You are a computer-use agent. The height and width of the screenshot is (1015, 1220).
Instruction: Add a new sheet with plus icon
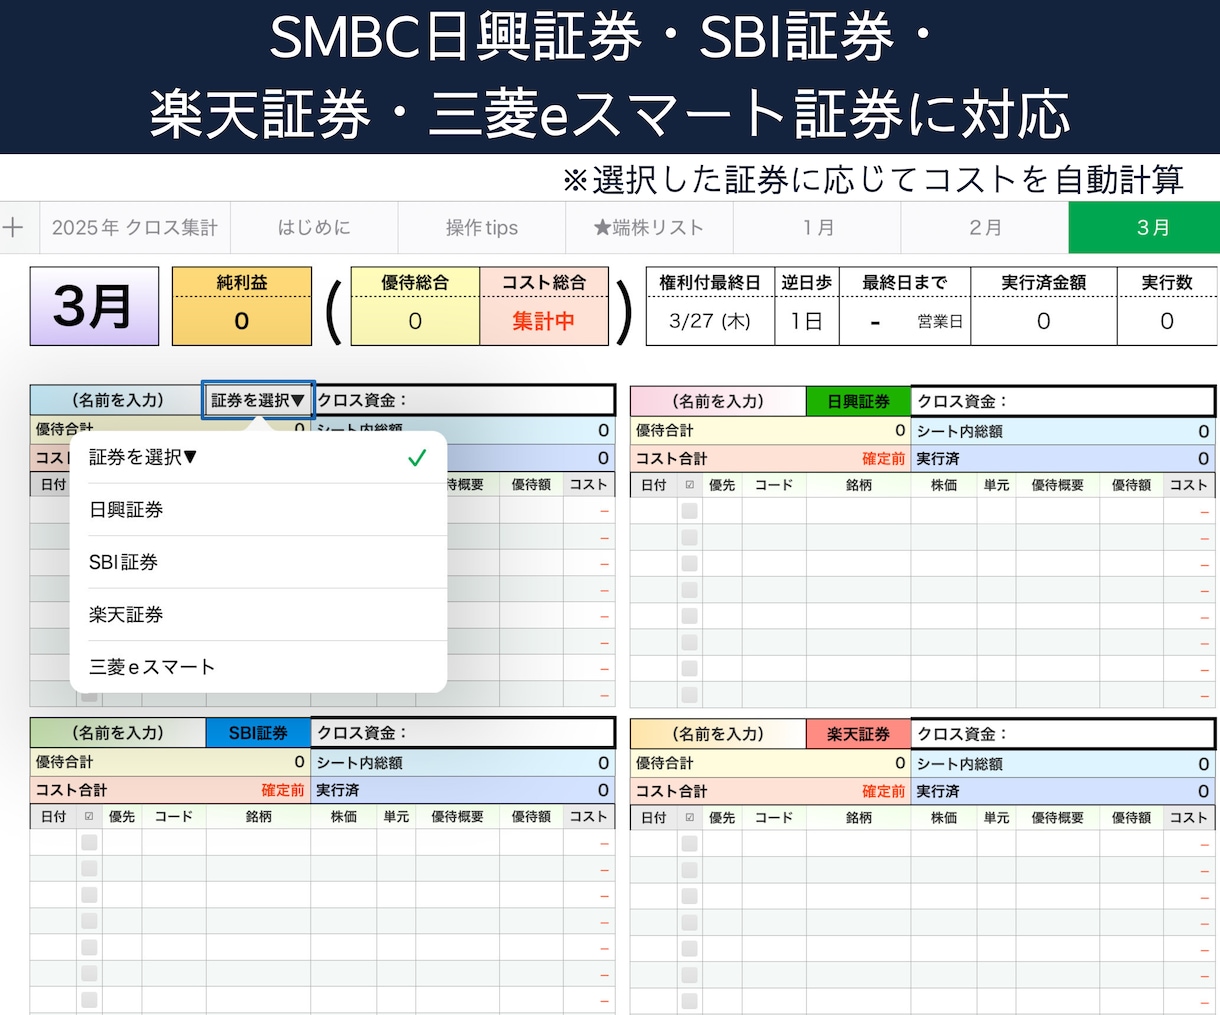click(x=13, y=228)
